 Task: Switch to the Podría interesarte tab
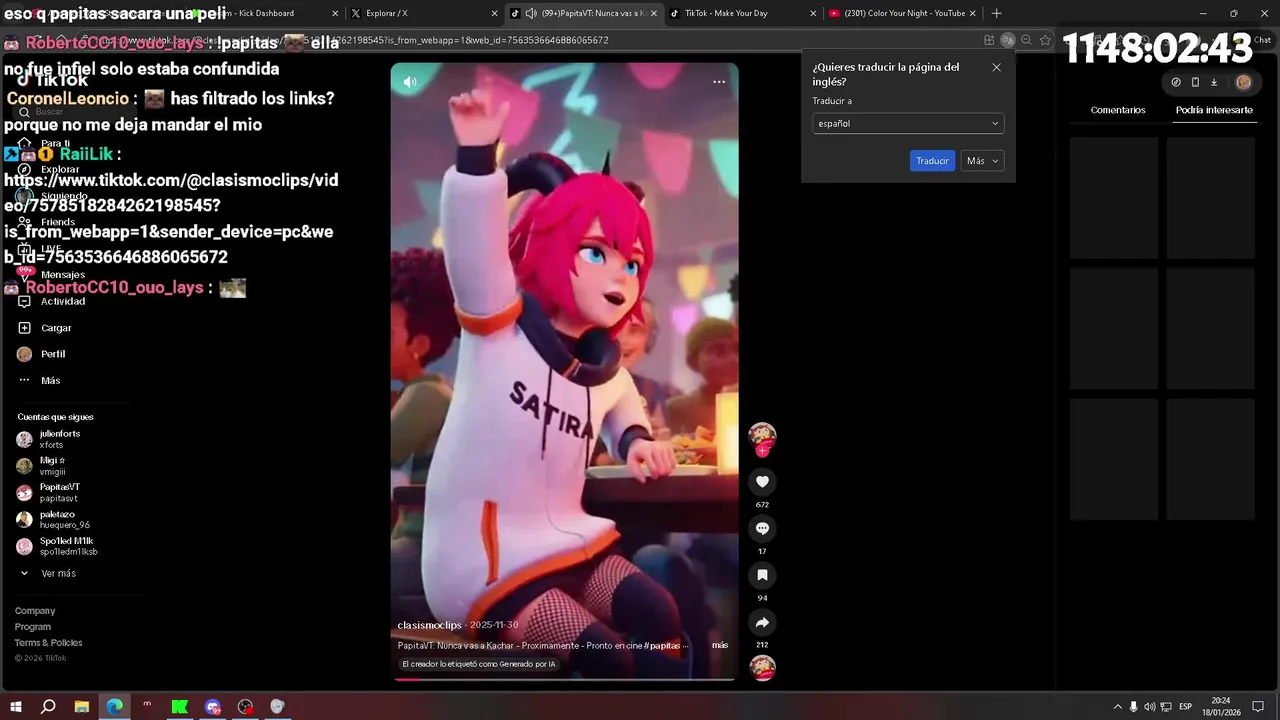point(1214,110)
